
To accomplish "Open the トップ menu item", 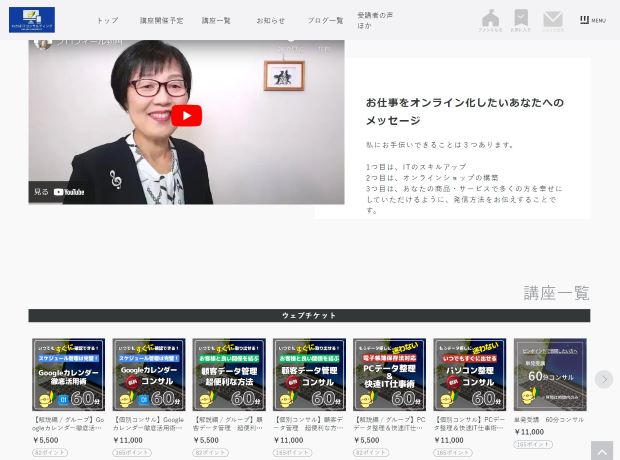I will [107, 20].
